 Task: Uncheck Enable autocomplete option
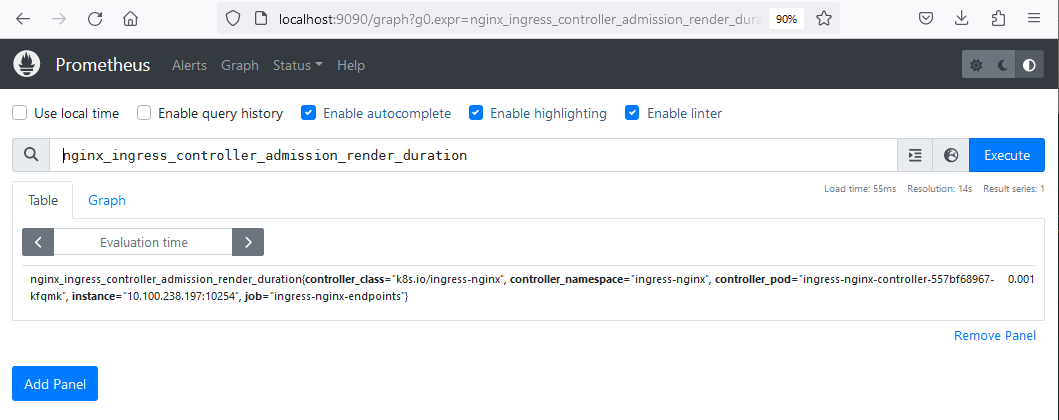[309, 113]
